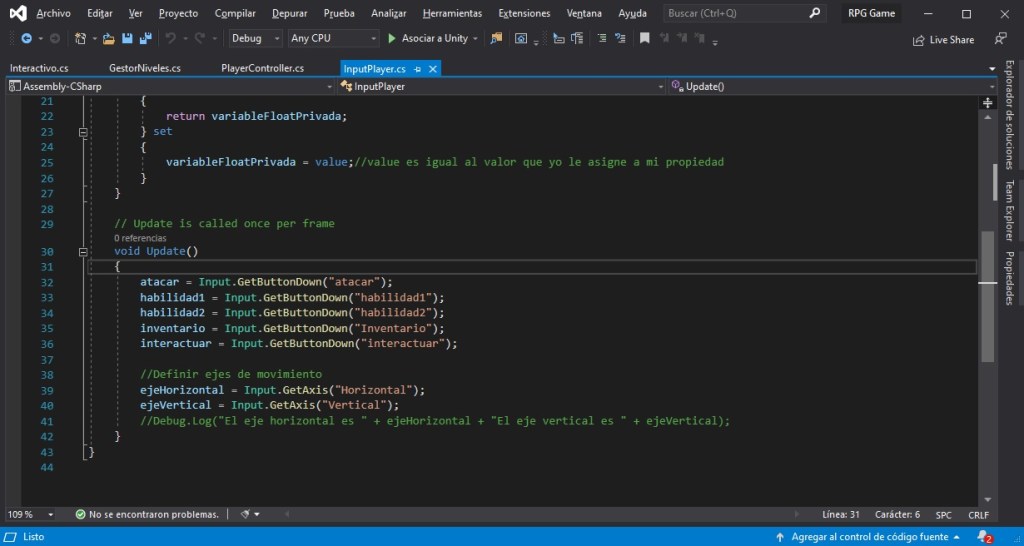
Task: Open the Depurar menu
Action: pyautogui.click(x=289, y=13)
